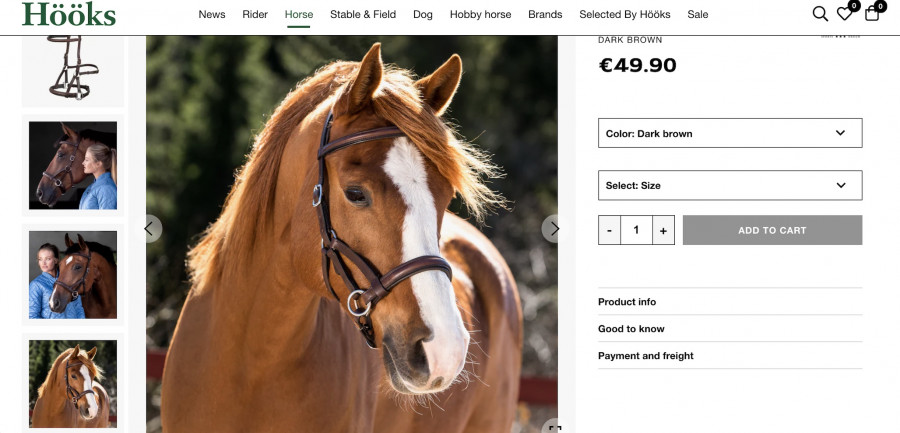The width and height of the screenshot is (900, 433).
Task: Click the Hööks logo
Action: coord(69,14)
